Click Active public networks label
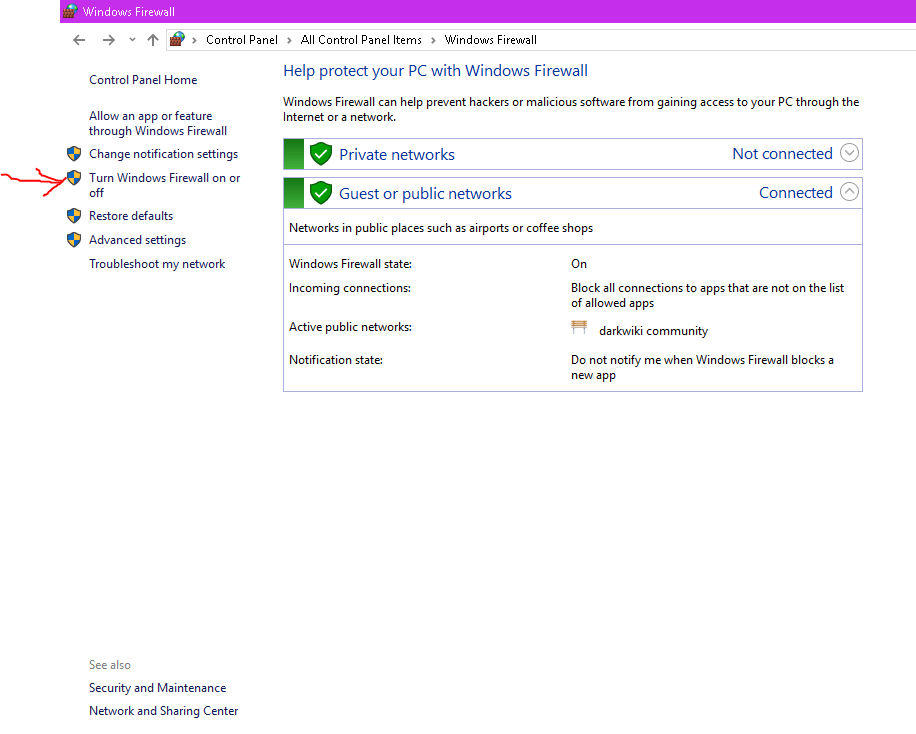This screenshot has height=734, width=916. 350,327
